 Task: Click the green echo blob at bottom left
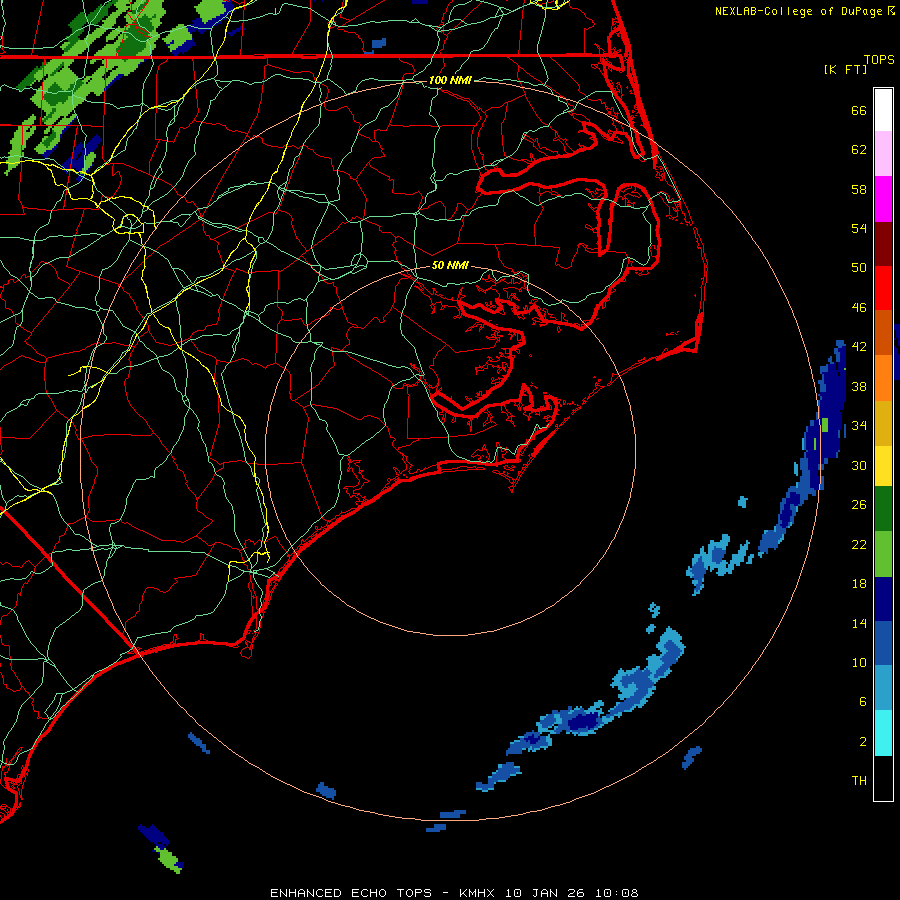click(169, 858)
